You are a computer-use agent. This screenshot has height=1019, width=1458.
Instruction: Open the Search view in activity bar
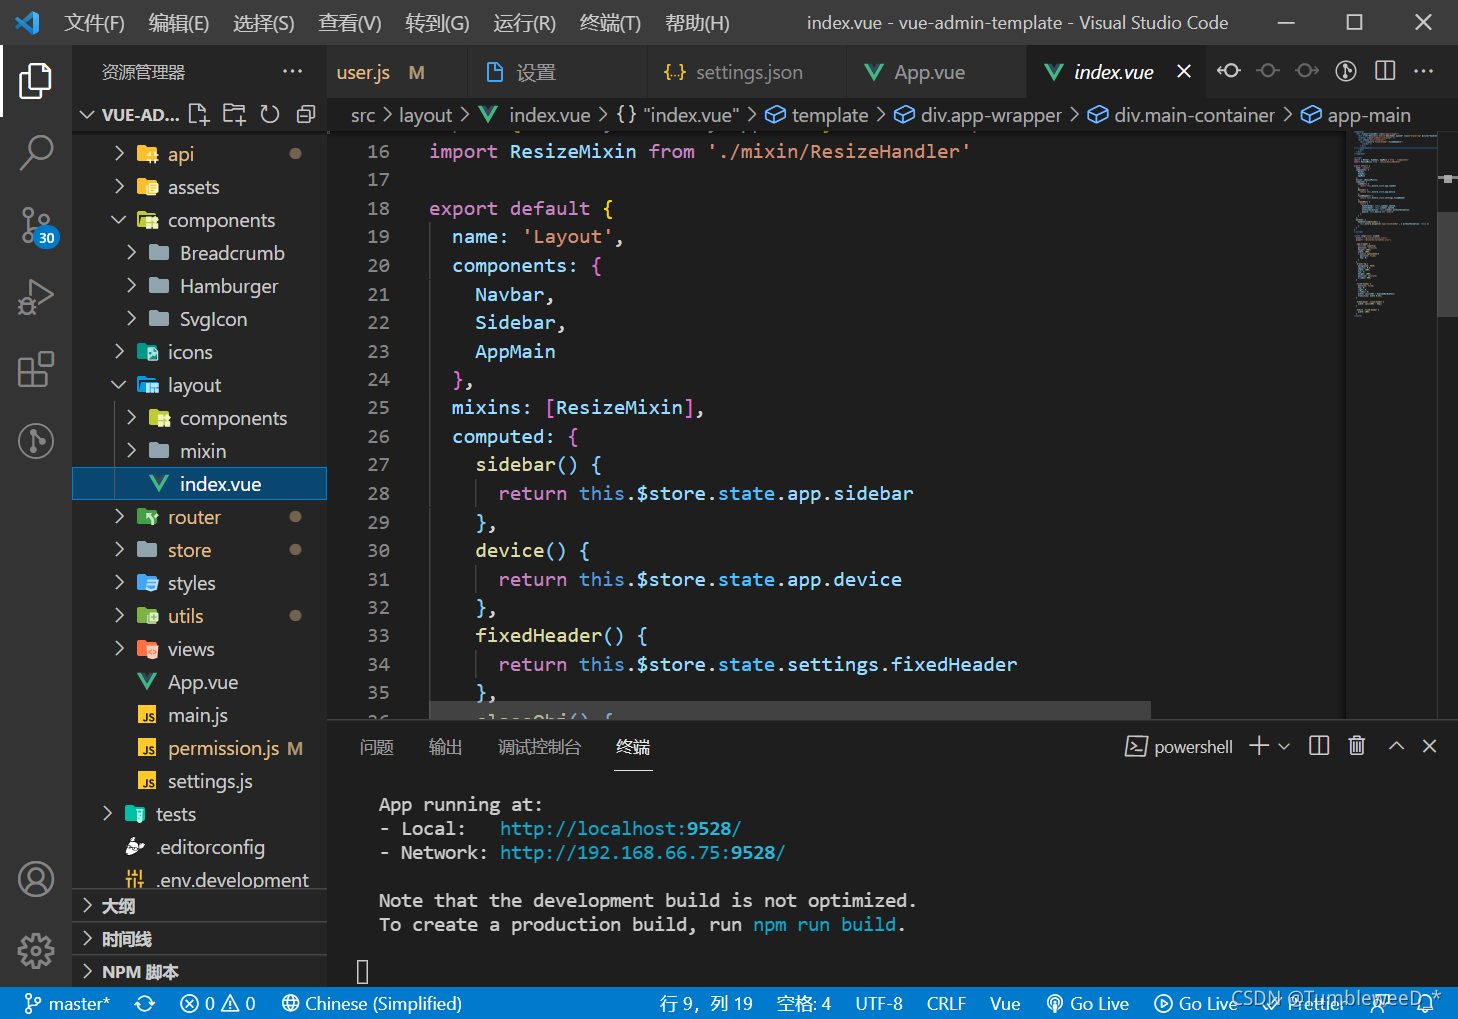pos(36,152)
